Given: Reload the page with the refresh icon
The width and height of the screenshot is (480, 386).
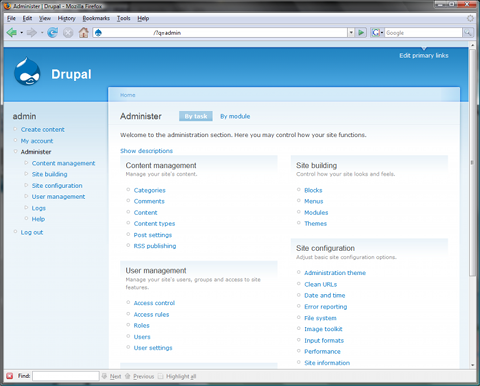Looking at the screenshot, I should pos(52,33).
